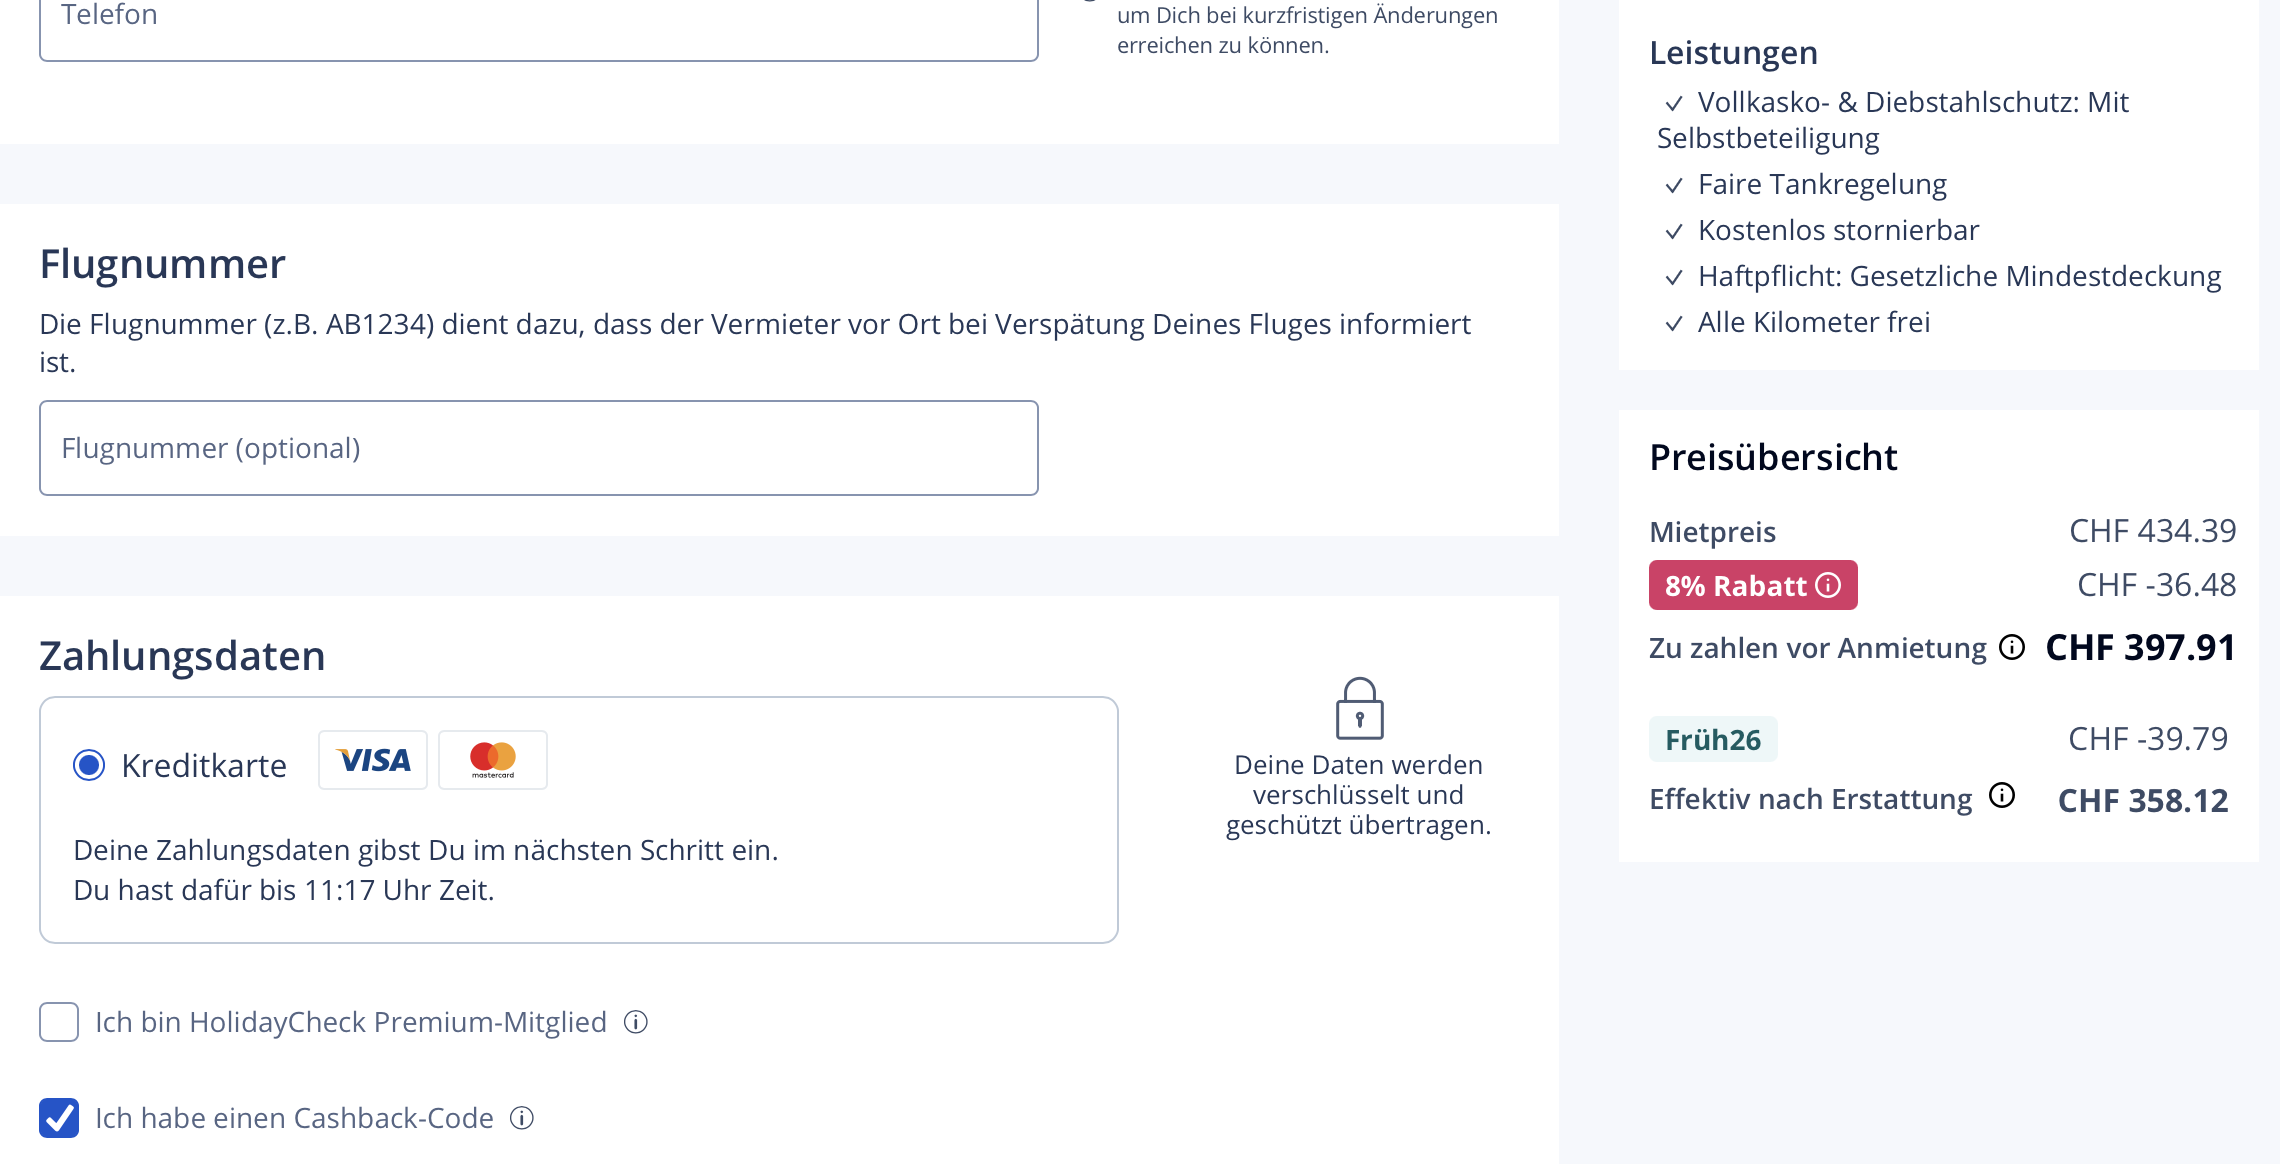Open info for Effektiv nach Erstattung
2280x1164 pixels.
pyautogui.click(x=2002, y=795)
